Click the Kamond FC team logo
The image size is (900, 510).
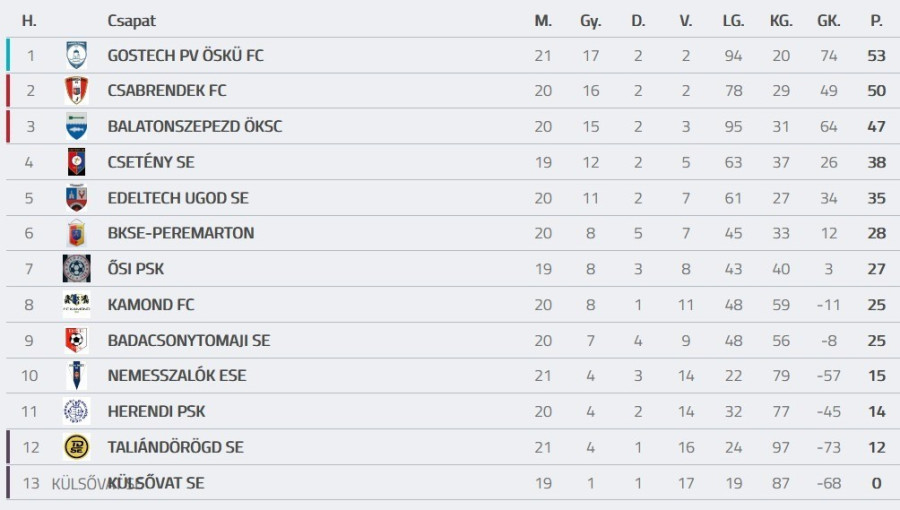pos(77,304)
